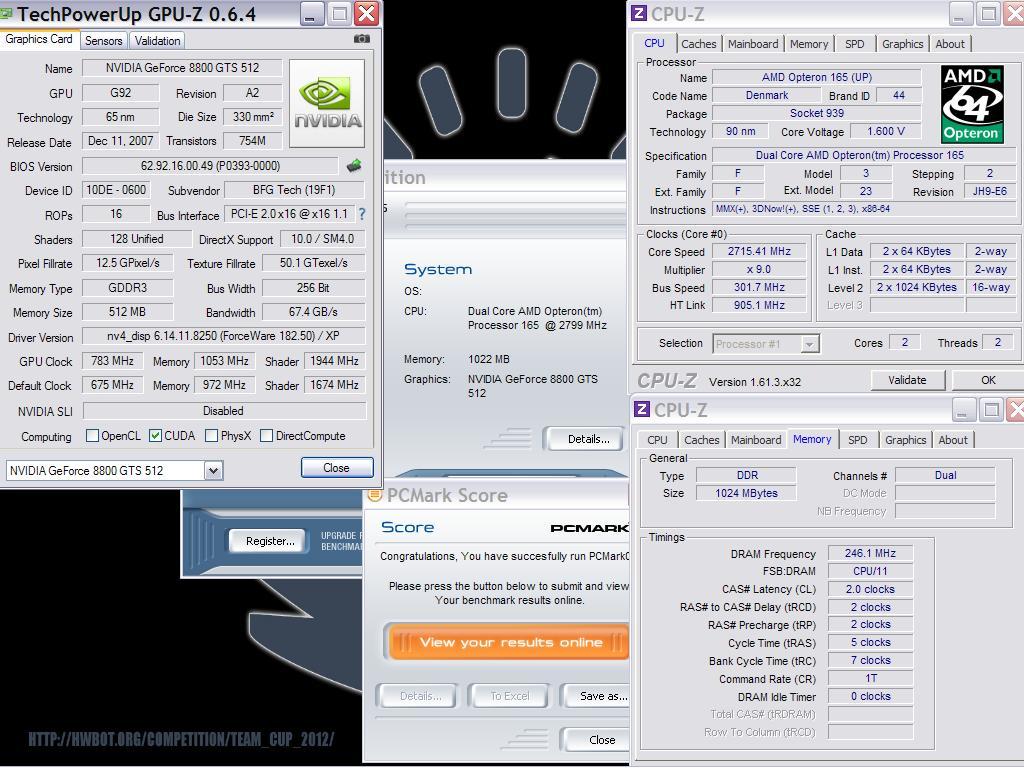This screenshot has height=768, width=1024.
Task: Open the GPU selection dropdown in GPU-Z
Action: pos(213,470)
